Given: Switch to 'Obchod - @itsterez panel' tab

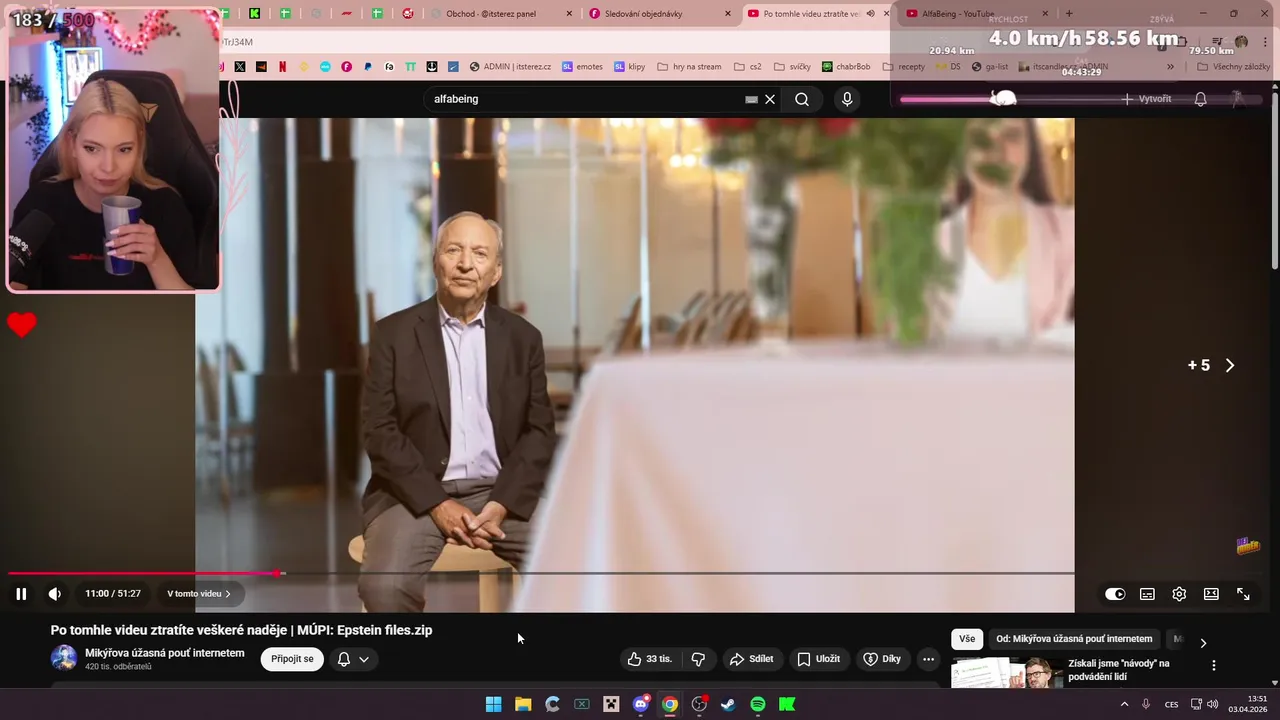Looking at the screenshot, I should [501, 14].
